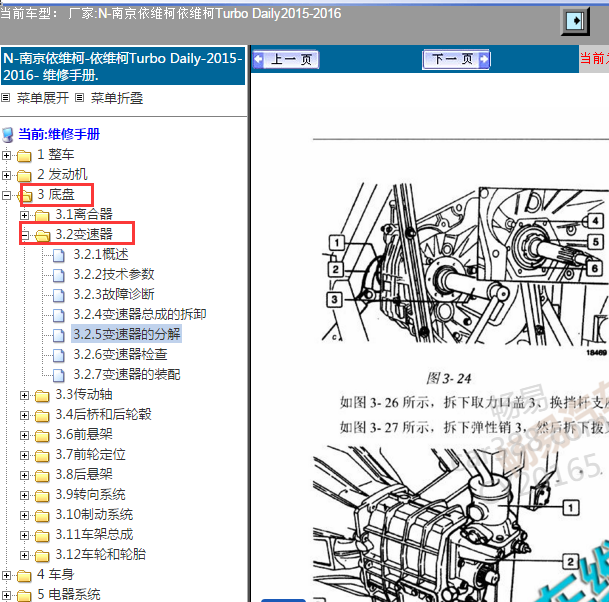Expand the 3.11车架总成 node
Viewport: 609px width, 602px height.
[24, 536]
